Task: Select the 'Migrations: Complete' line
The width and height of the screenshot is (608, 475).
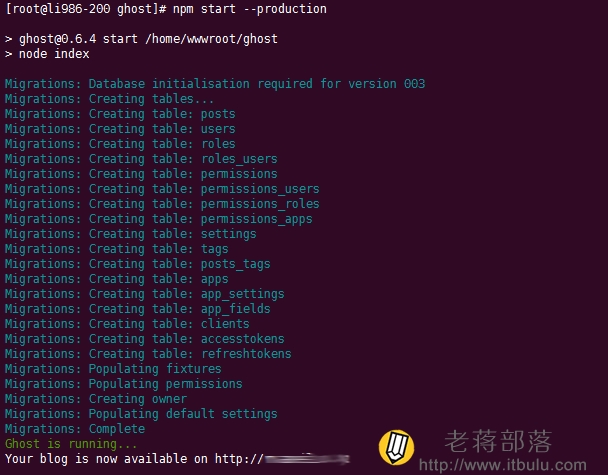Action: tap(75, 429)
